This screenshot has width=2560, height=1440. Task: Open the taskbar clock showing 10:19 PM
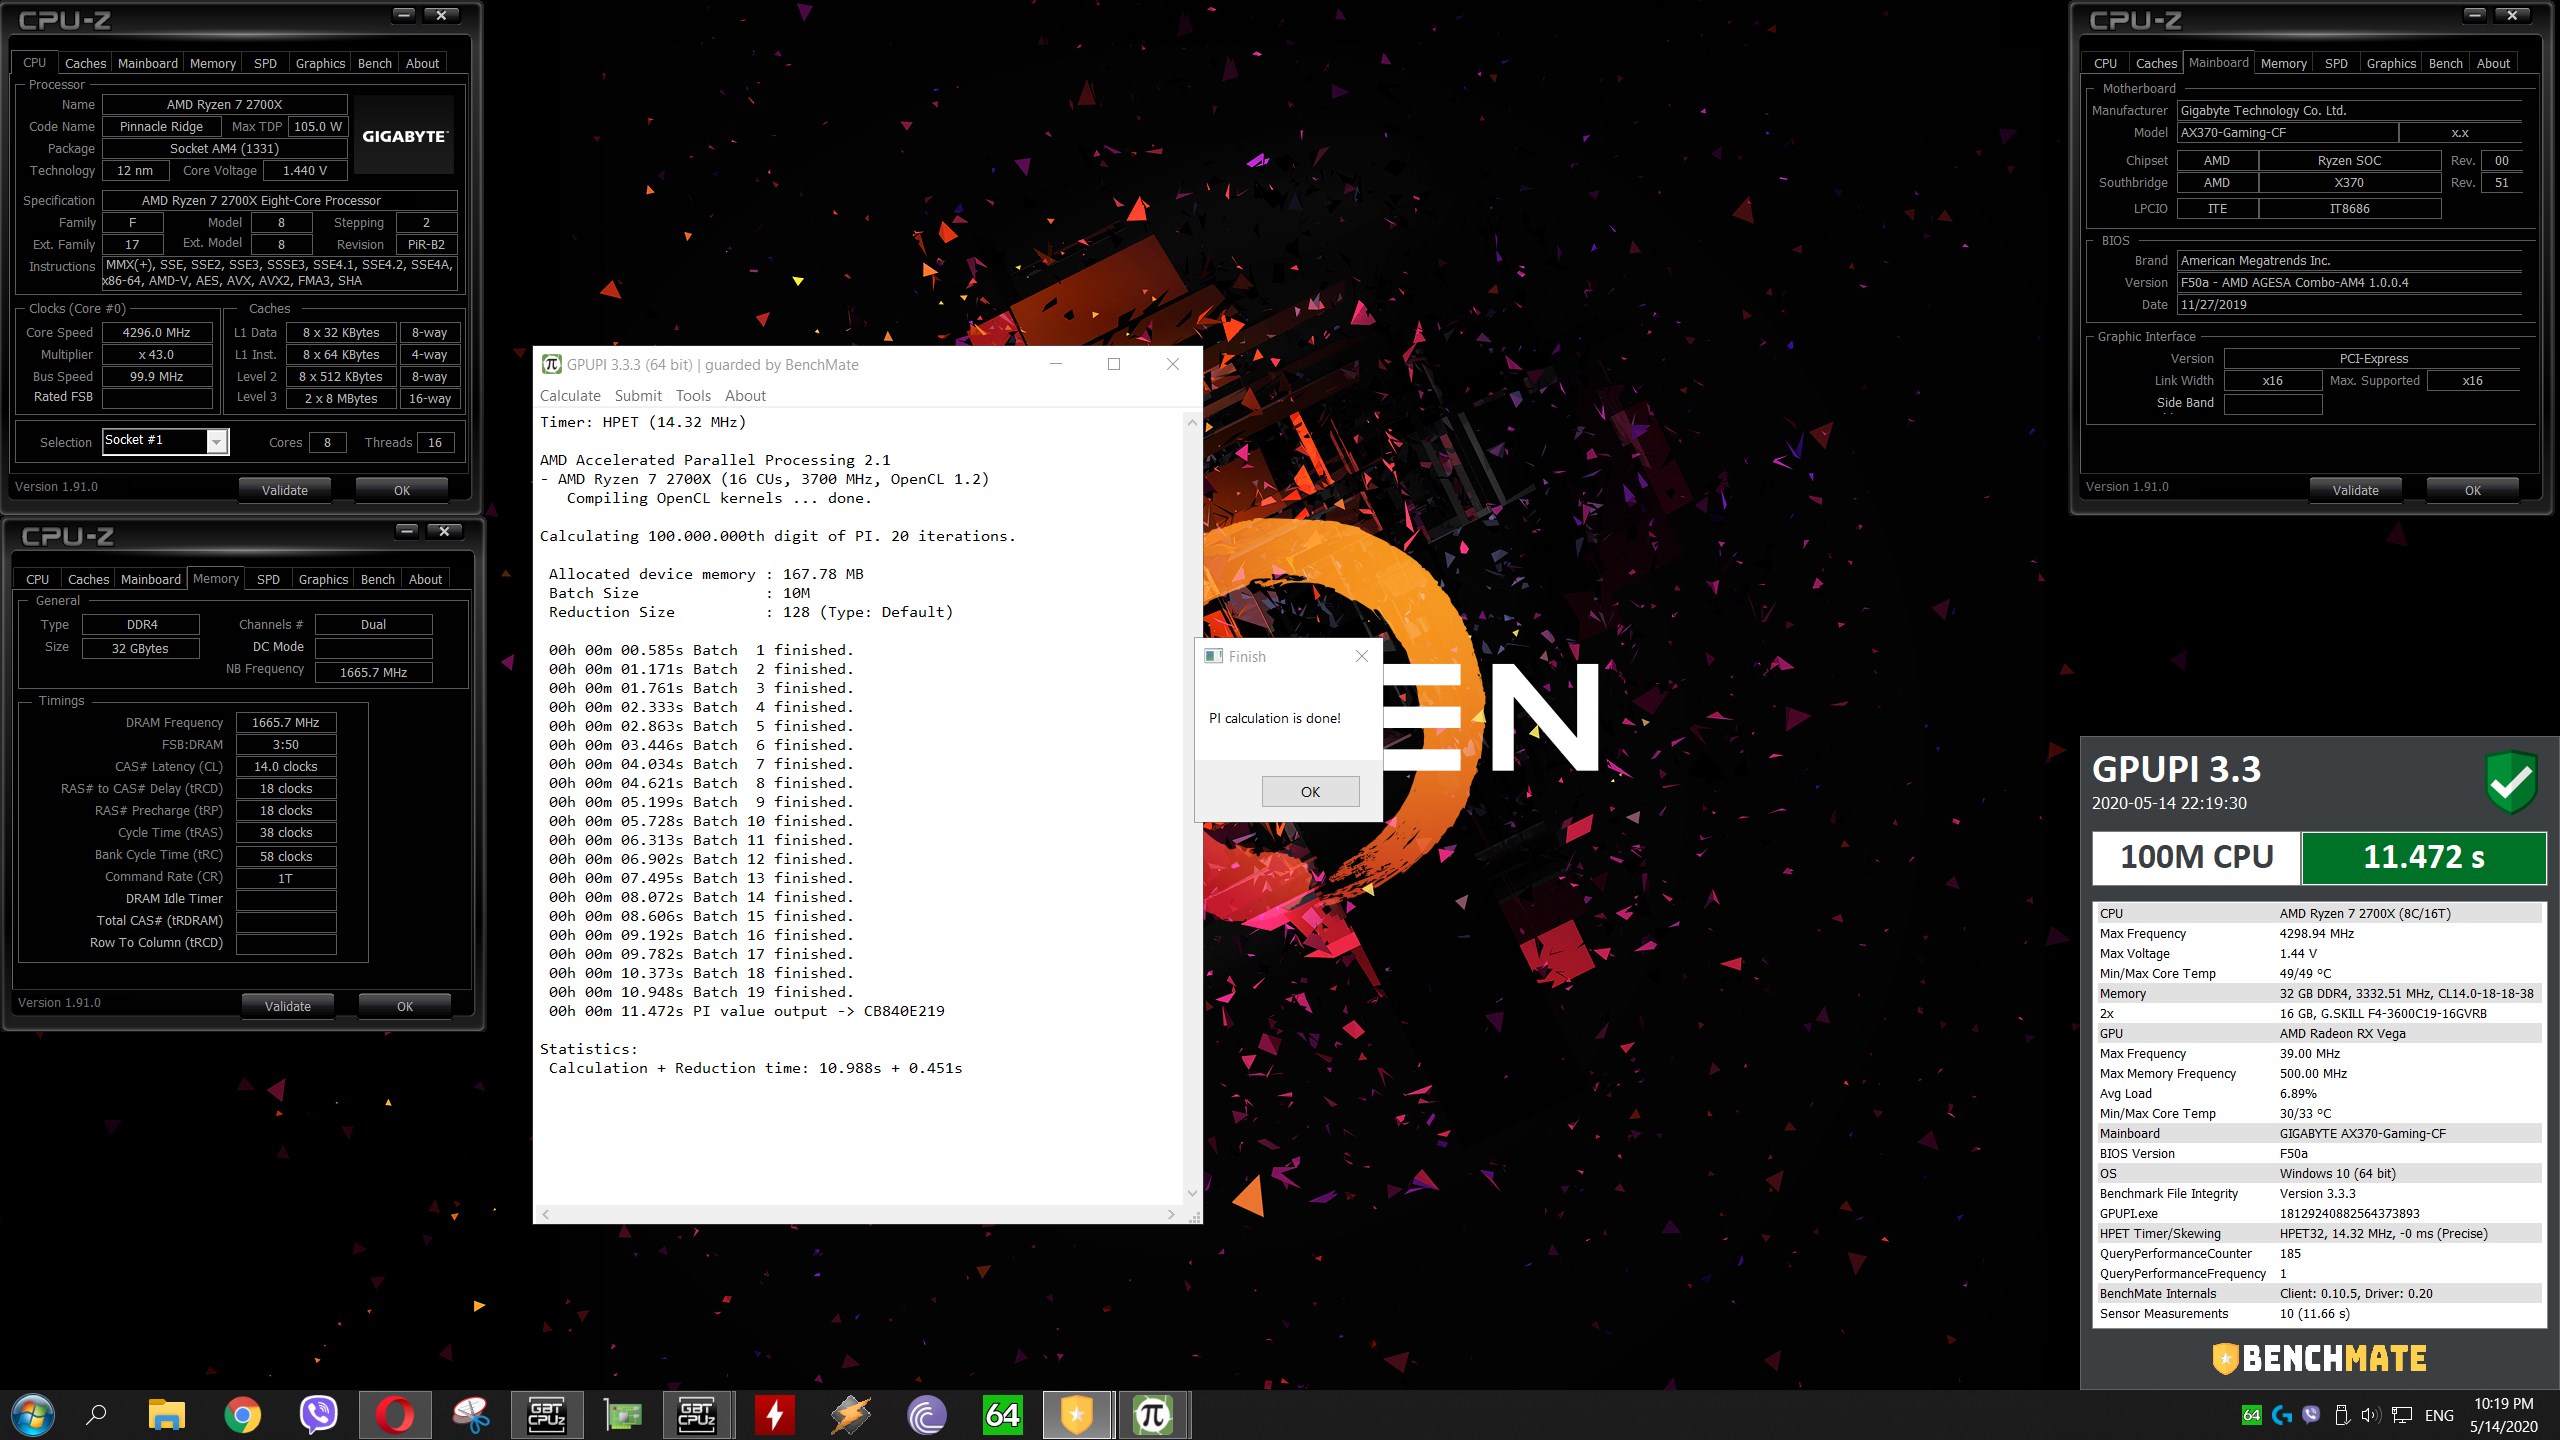(x=2504, y=1415)
